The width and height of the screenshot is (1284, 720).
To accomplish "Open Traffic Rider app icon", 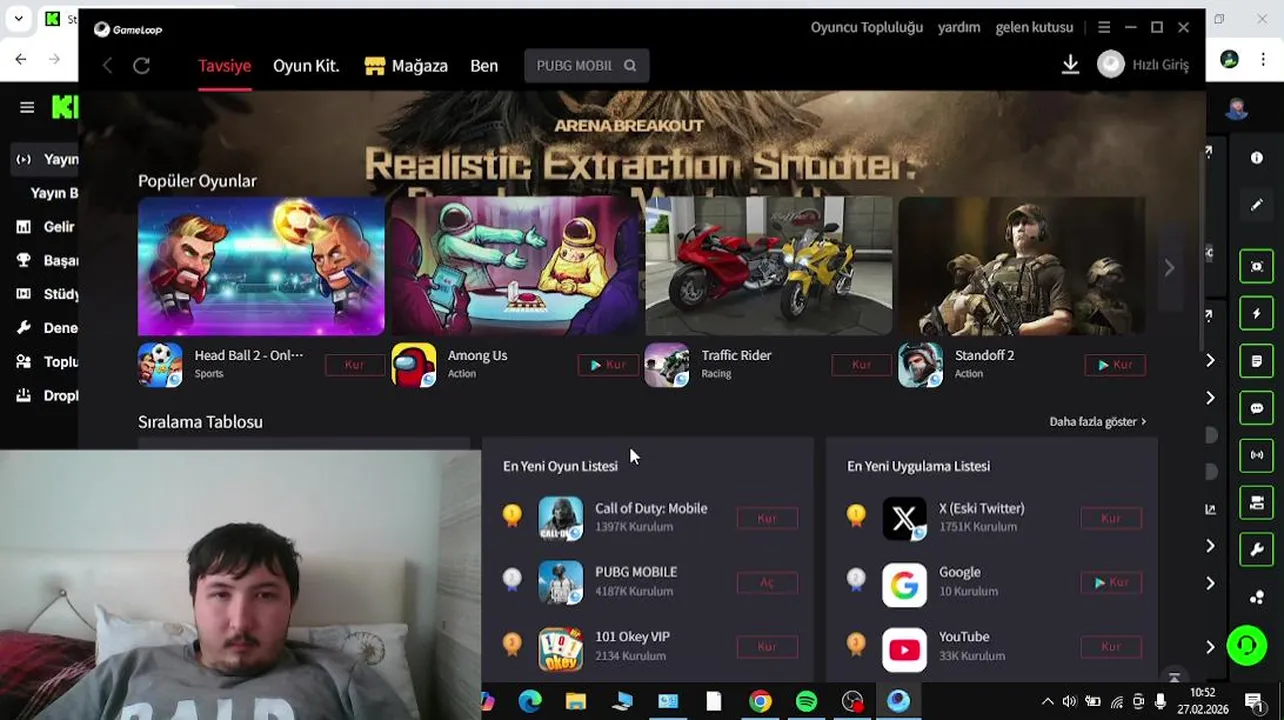I will click(667, 364).
